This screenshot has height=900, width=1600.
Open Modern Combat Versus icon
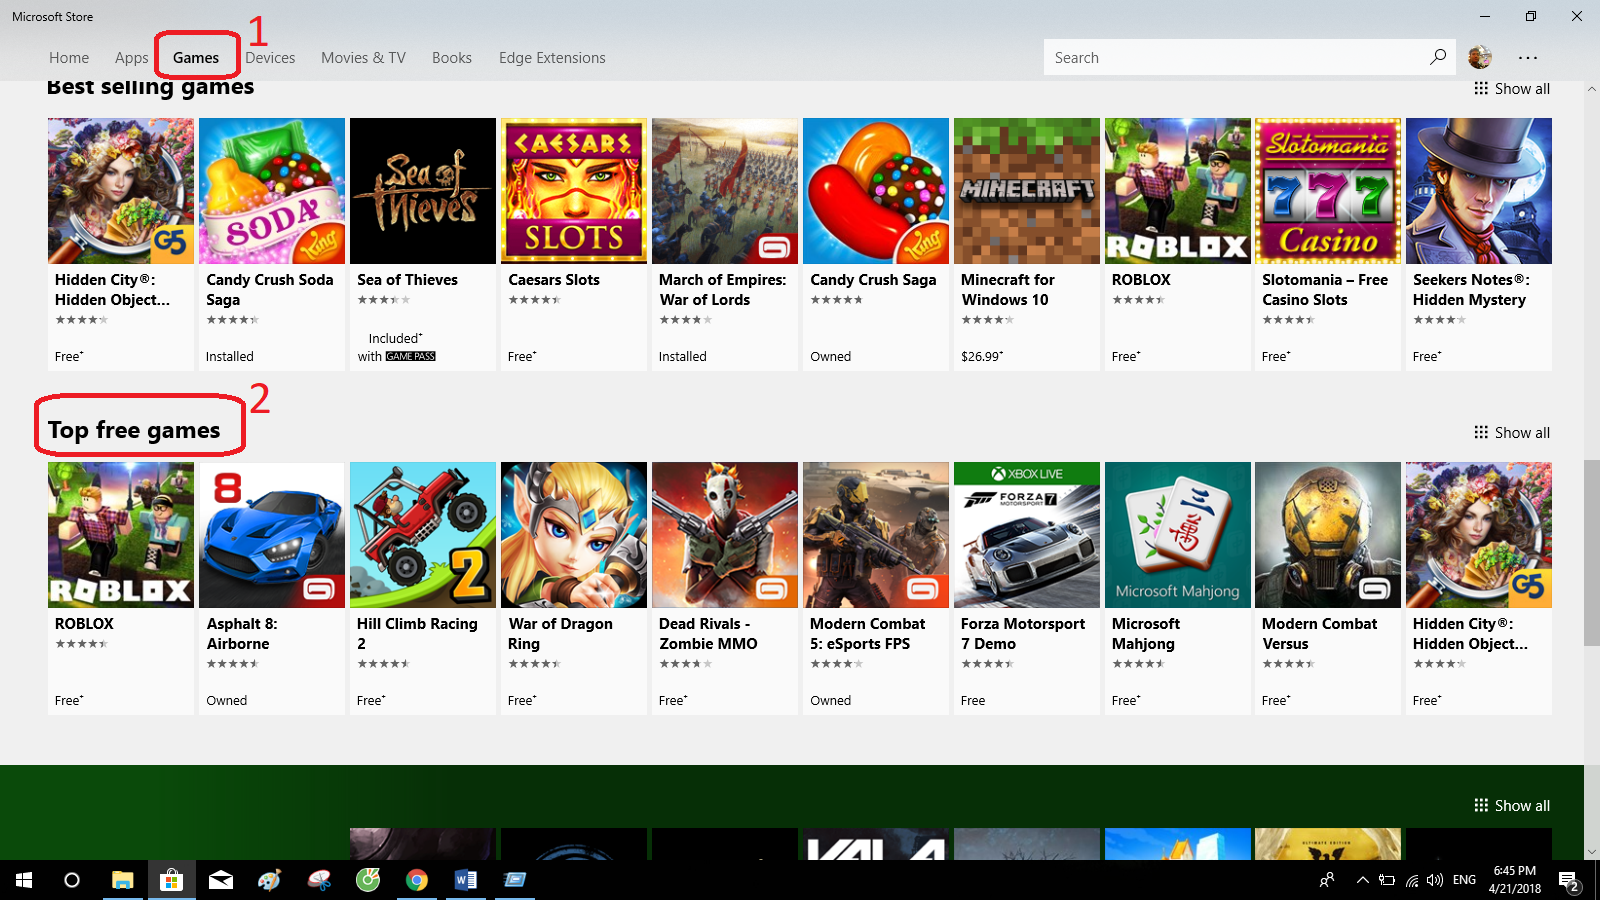(1328, 535)
